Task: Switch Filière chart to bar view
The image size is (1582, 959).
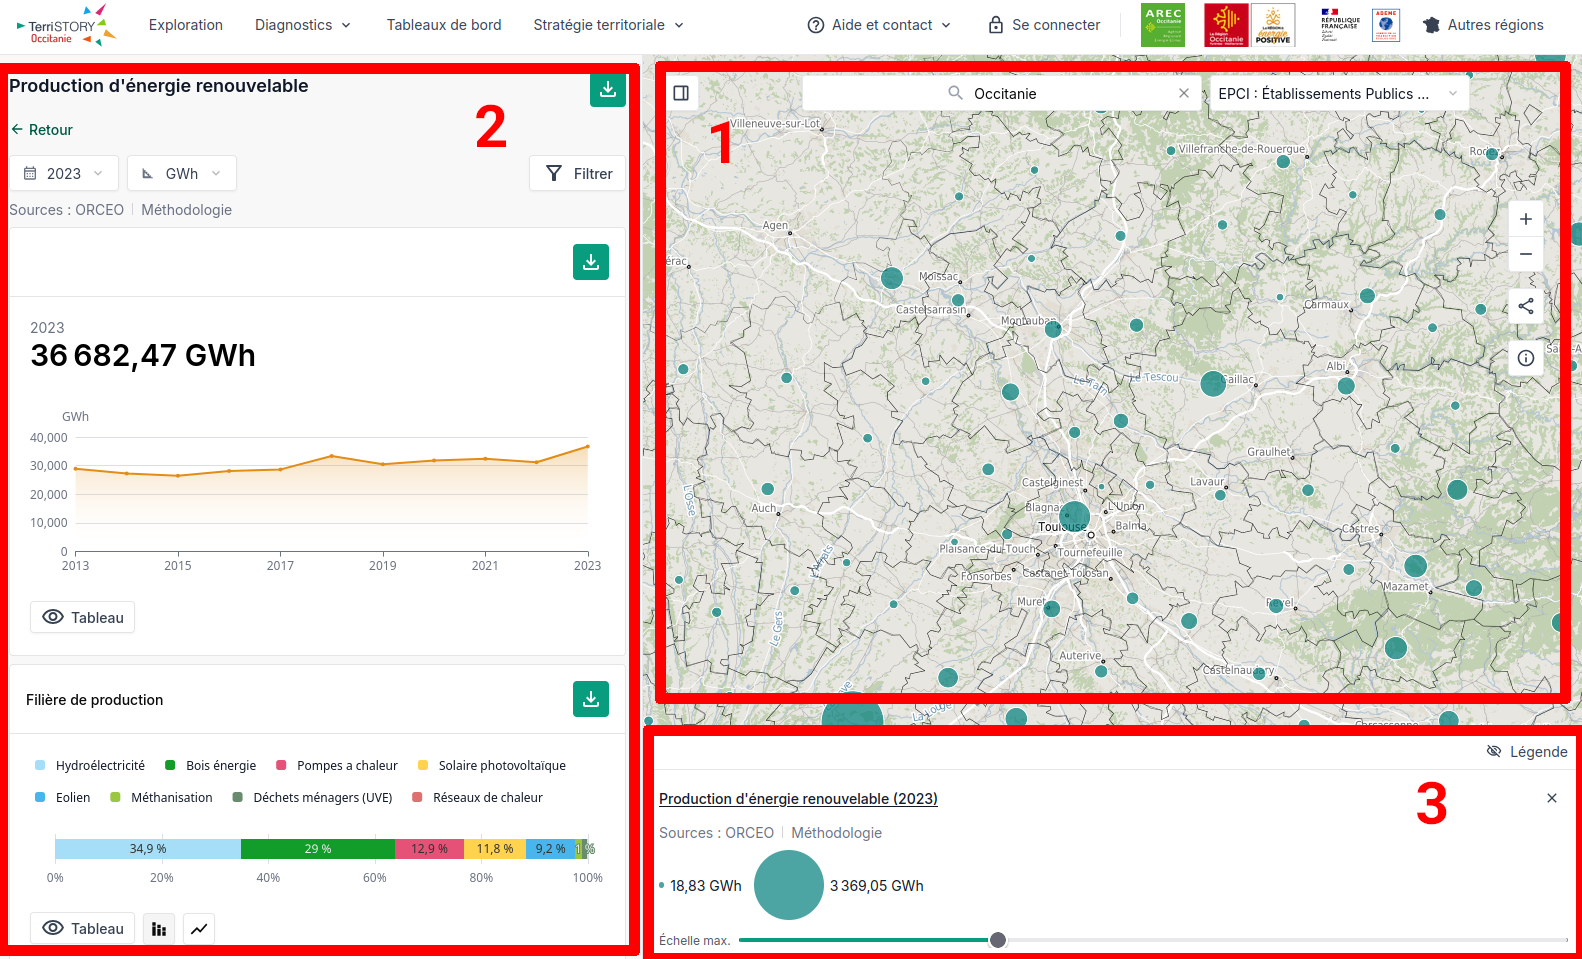Action: pos(159,929)
